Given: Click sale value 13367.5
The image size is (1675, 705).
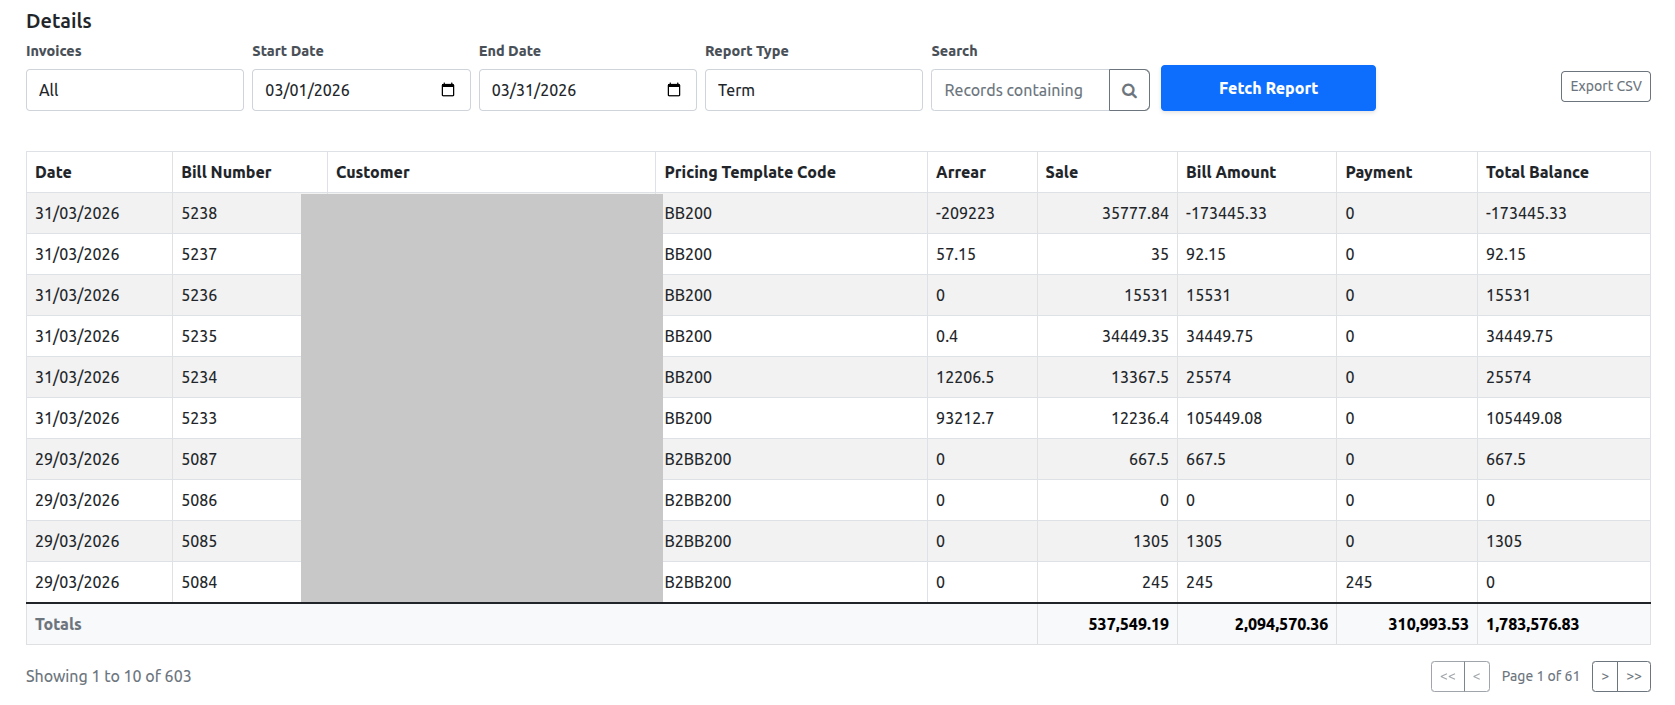Looking at the screenshot, I should tap(1140, 377).
